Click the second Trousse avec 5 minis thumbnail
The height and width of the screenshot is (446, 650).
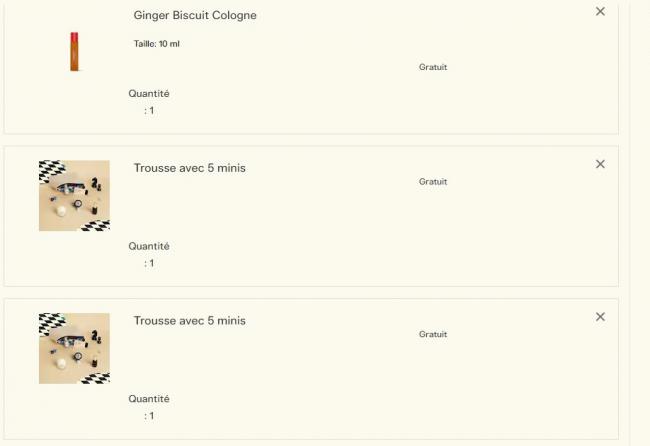74,348
